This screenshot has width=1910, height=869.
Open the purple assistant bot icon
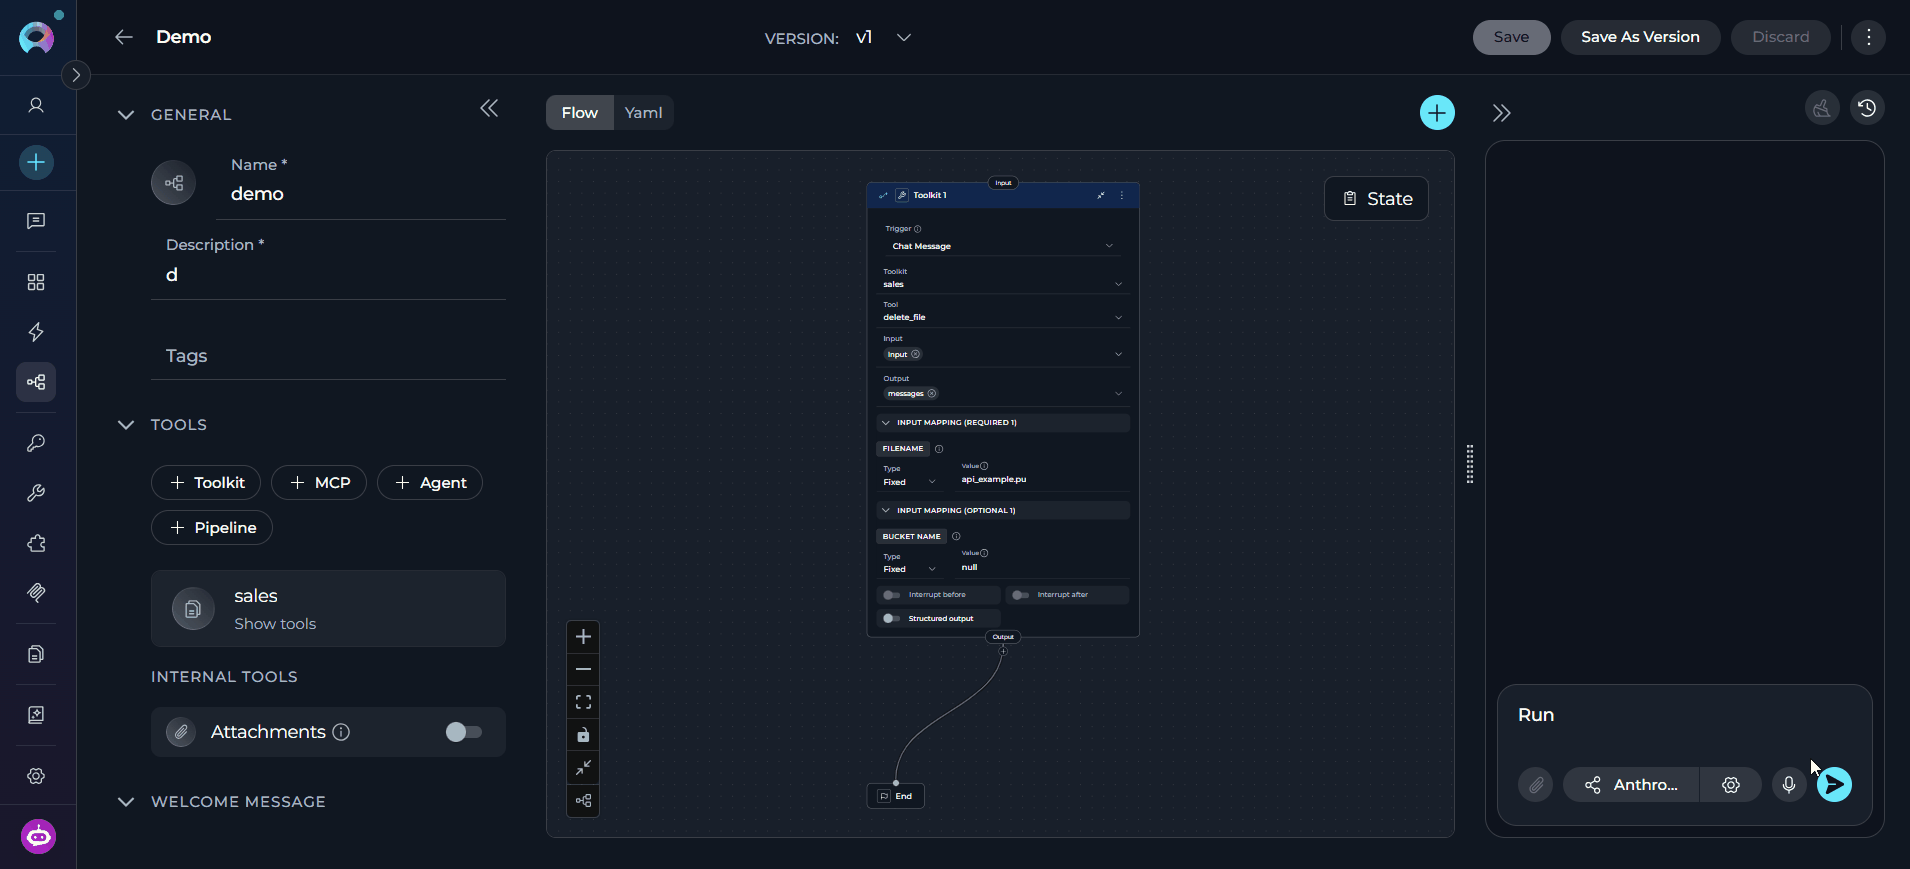click(38, 836)
